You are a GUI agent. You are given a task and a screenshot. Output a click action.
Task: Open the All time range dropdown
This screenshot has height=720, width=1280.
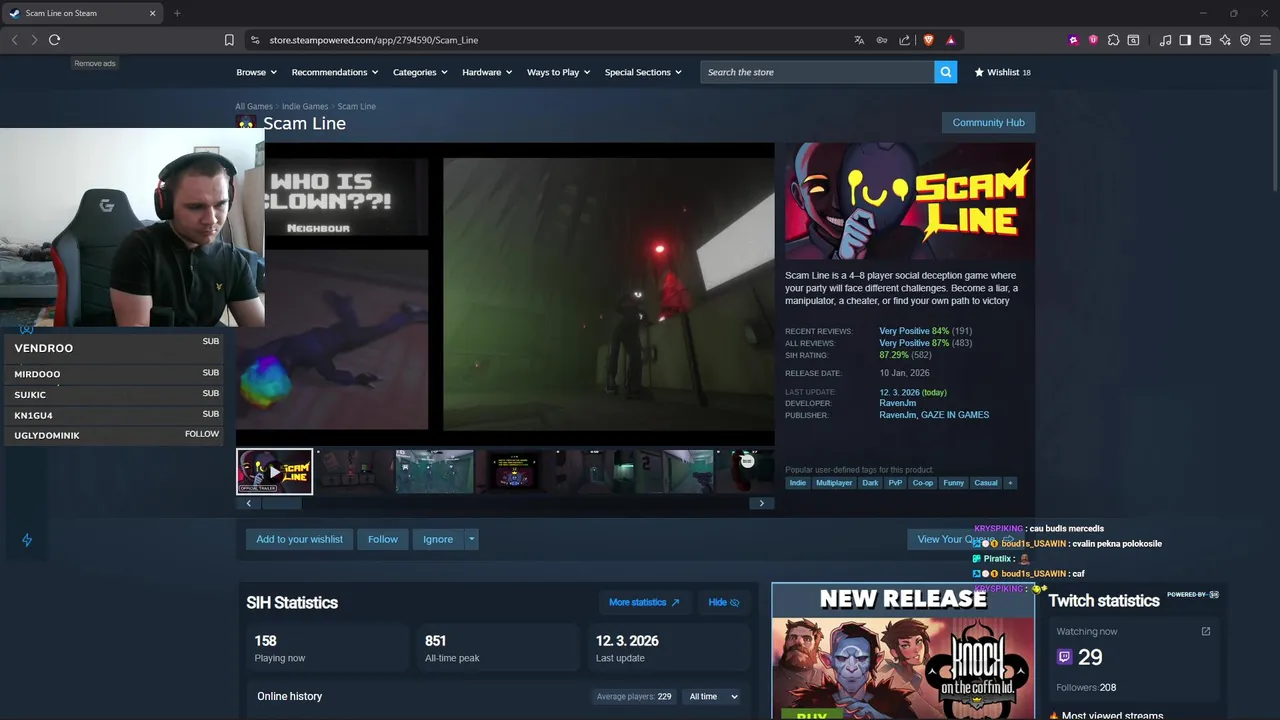tap(714, 696)
